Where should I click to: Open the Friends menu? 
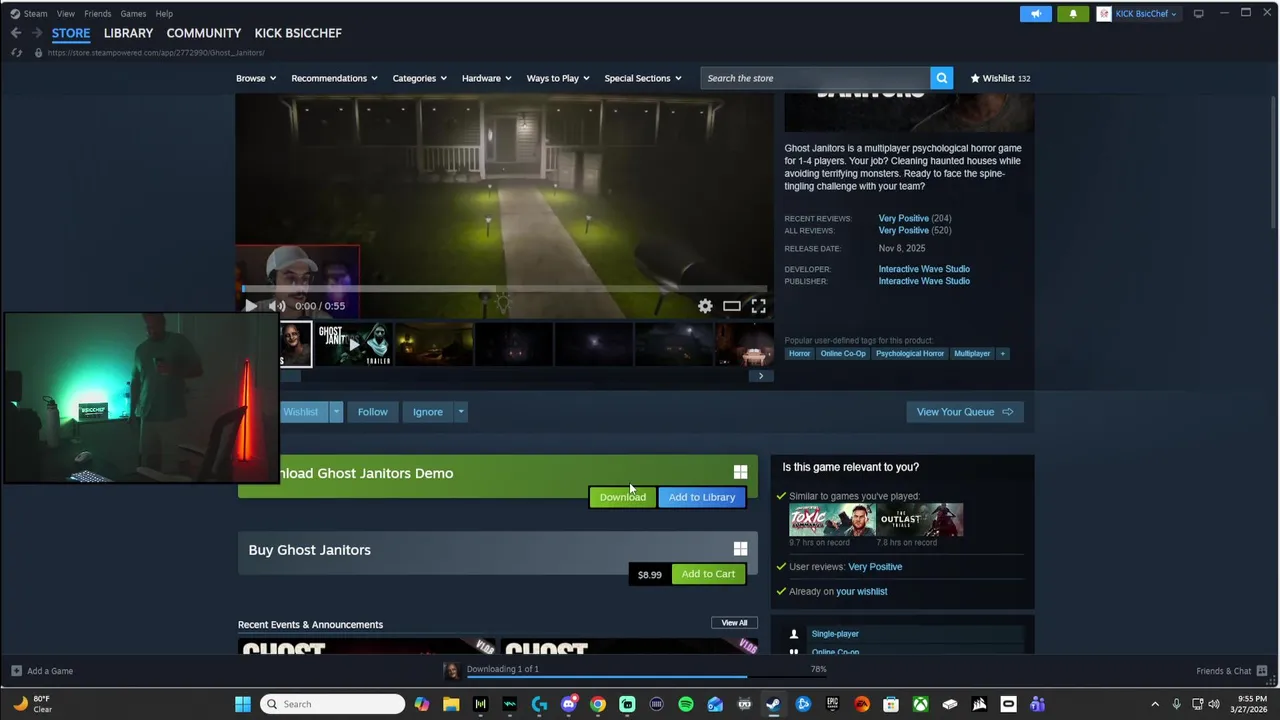click(97, 14)
